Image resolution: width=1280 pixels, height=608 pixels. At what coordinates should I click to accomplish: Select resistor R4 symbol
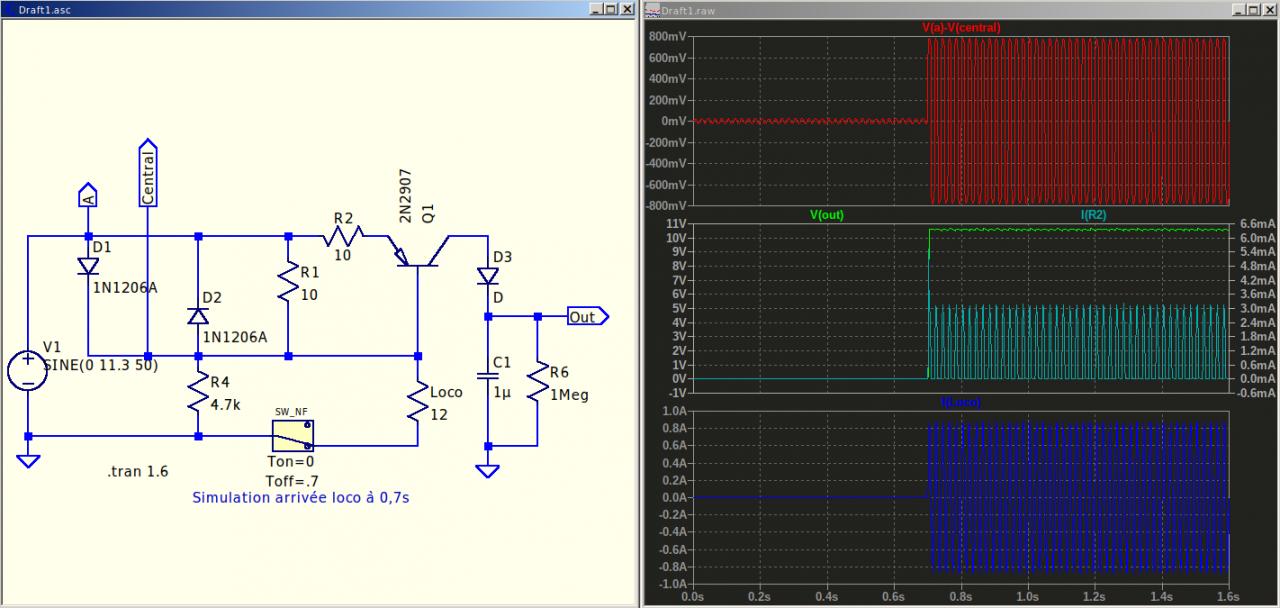pos(198,391)
